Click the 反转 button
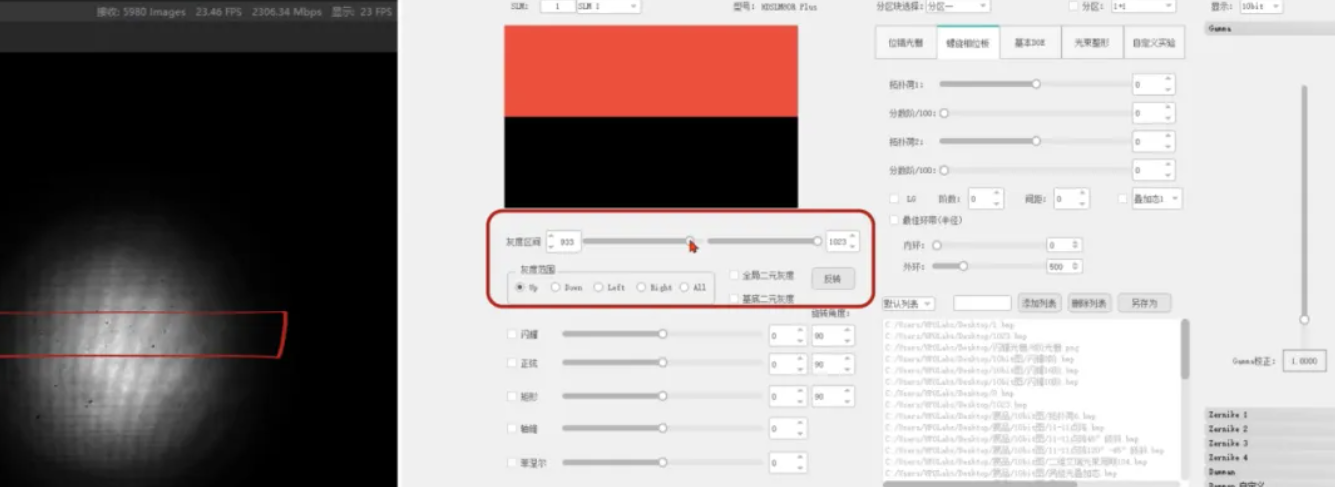1335x487 pixels. coord(832,279)
